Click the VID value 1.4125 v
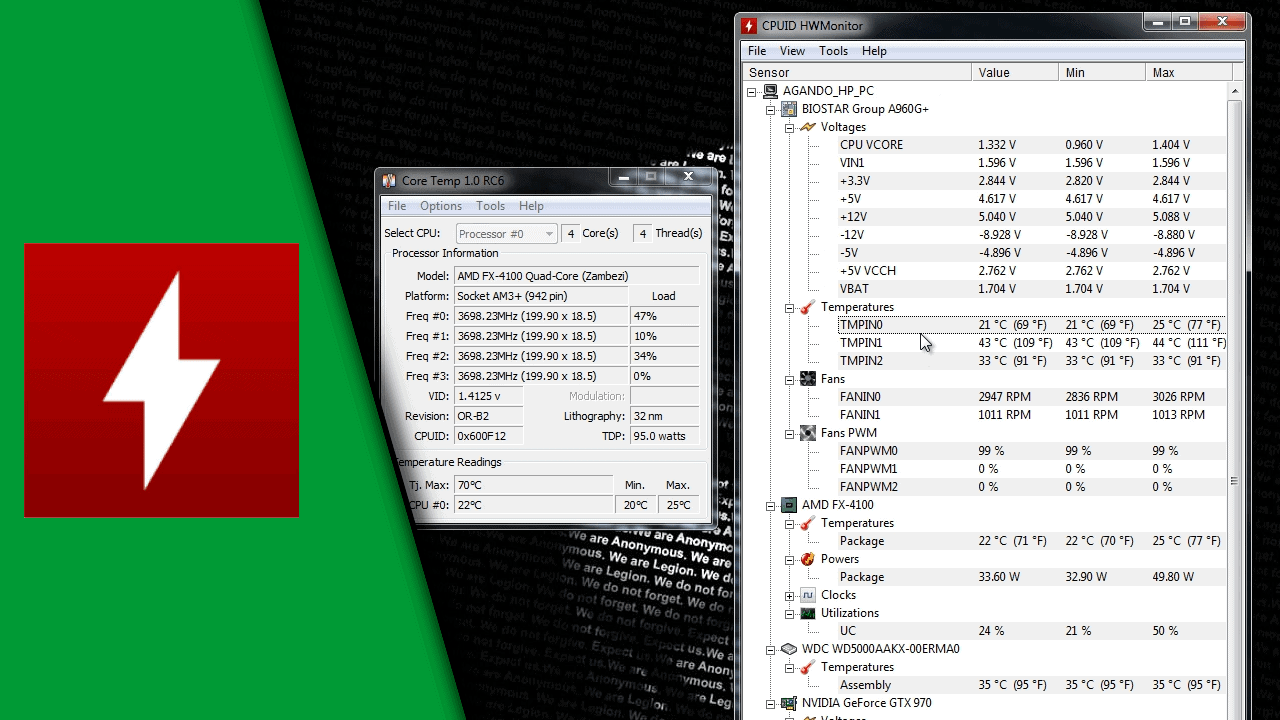The image size is (1280, 720). (488, 396)
